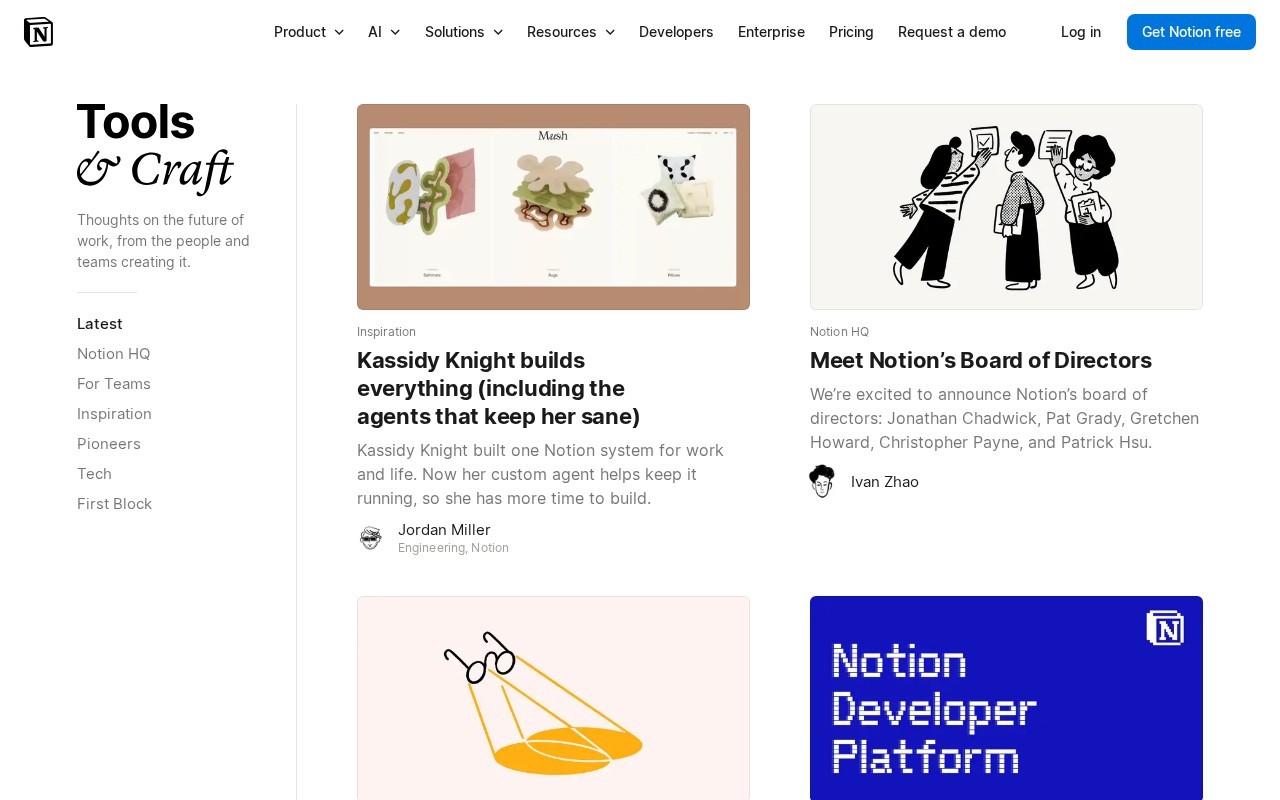Screen dimensions: 1280x800
Task: Go to the Developers page
Action: tap(676, 32)
